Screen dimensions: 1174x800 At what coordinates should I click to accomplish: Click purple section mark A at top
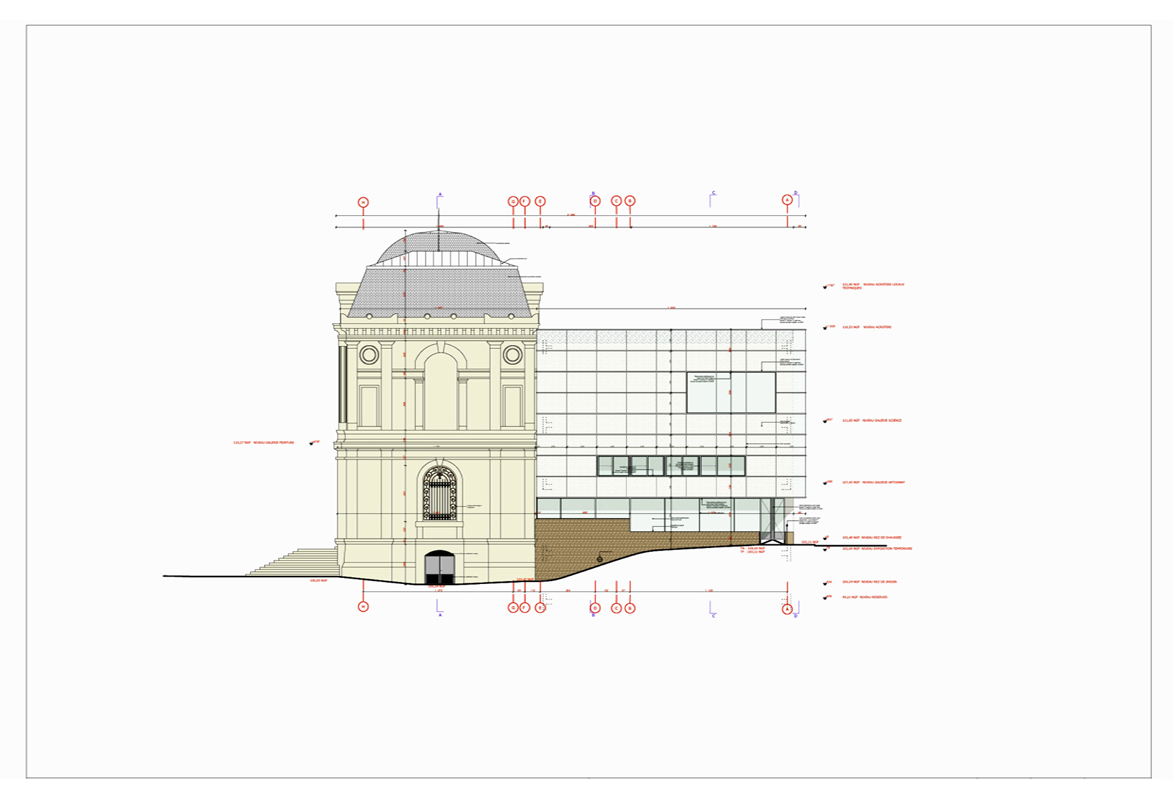[440, 198]
